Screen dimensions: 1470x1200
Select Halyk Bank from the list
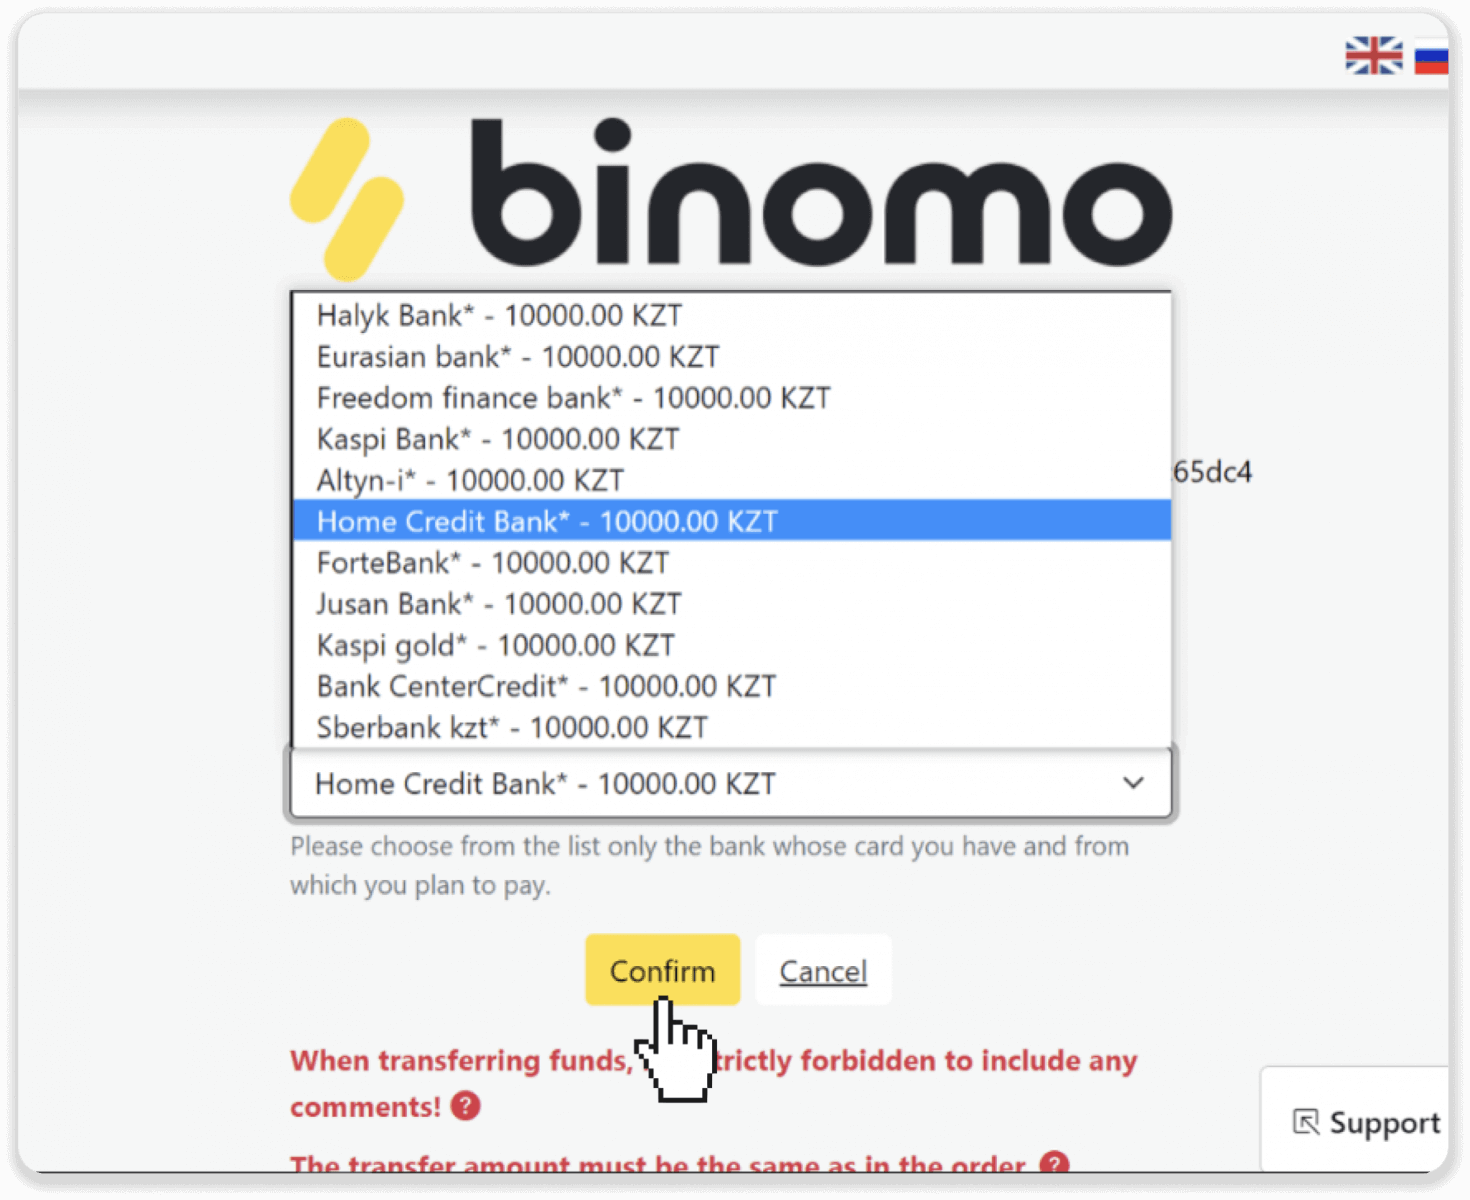(731, 315)
